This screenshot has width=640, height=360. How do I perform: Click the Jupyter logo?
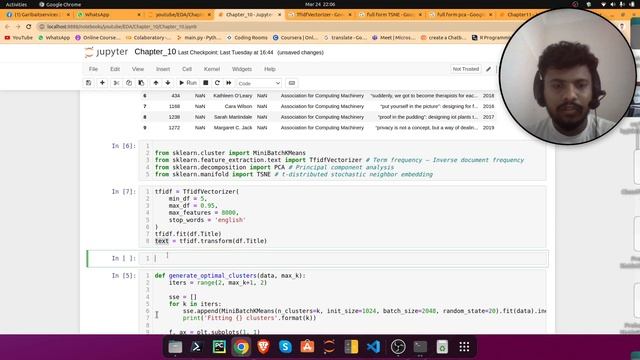click(x=106, y=52)
